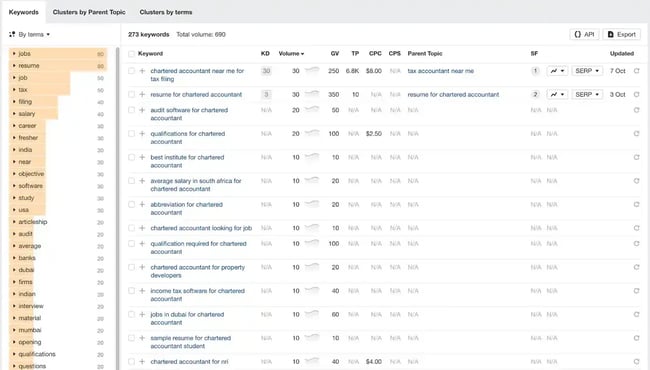Click the Export button

(621, 34)
